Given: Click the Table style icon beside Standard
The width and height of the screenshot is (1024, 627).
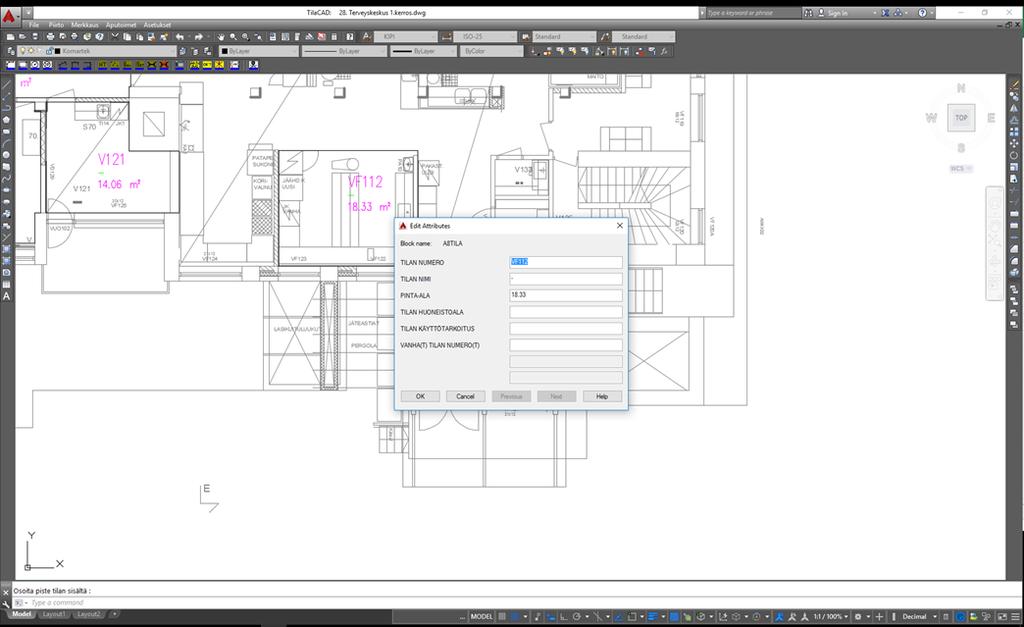Looking at the screenshot, I should [x=526, y=37].
